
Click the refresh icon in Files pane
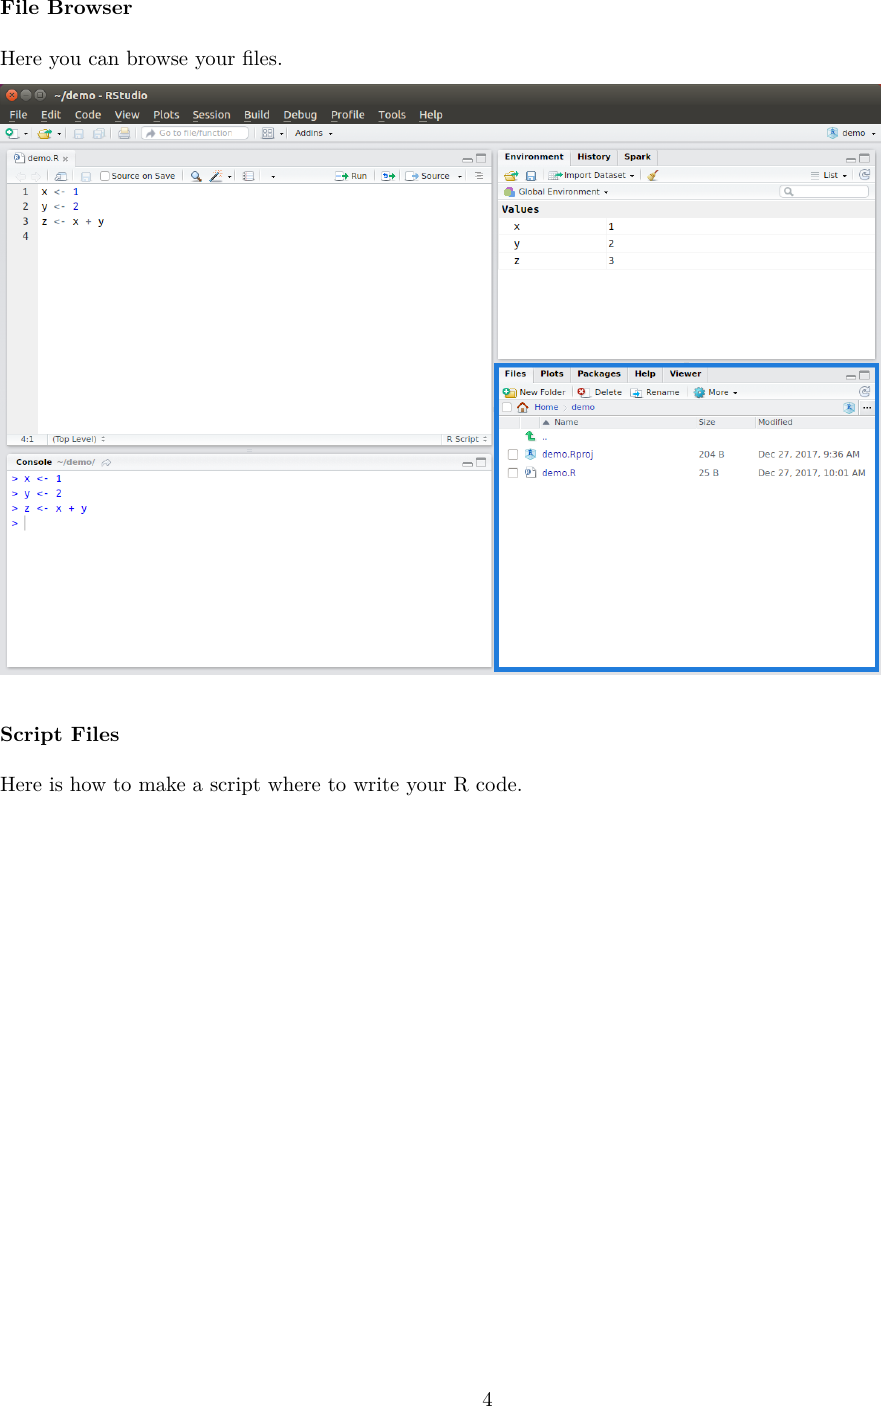(x=865, y=392)
